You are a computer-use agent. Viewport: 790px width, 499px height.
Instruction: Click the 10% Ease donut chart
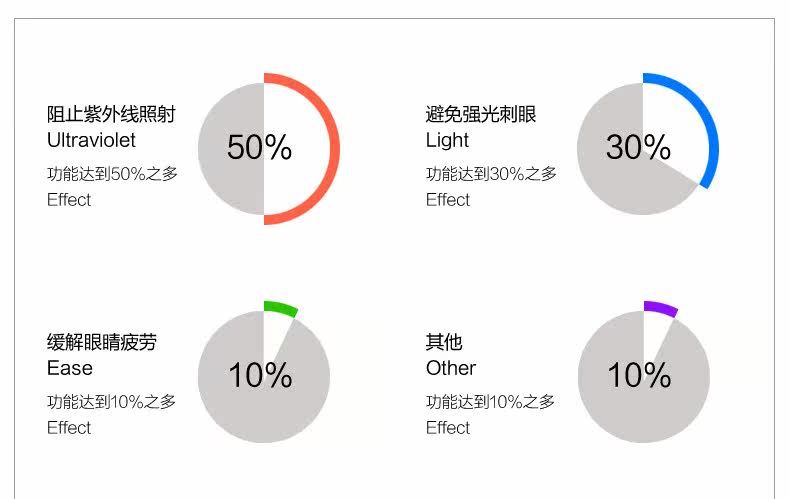click(264, 377)
